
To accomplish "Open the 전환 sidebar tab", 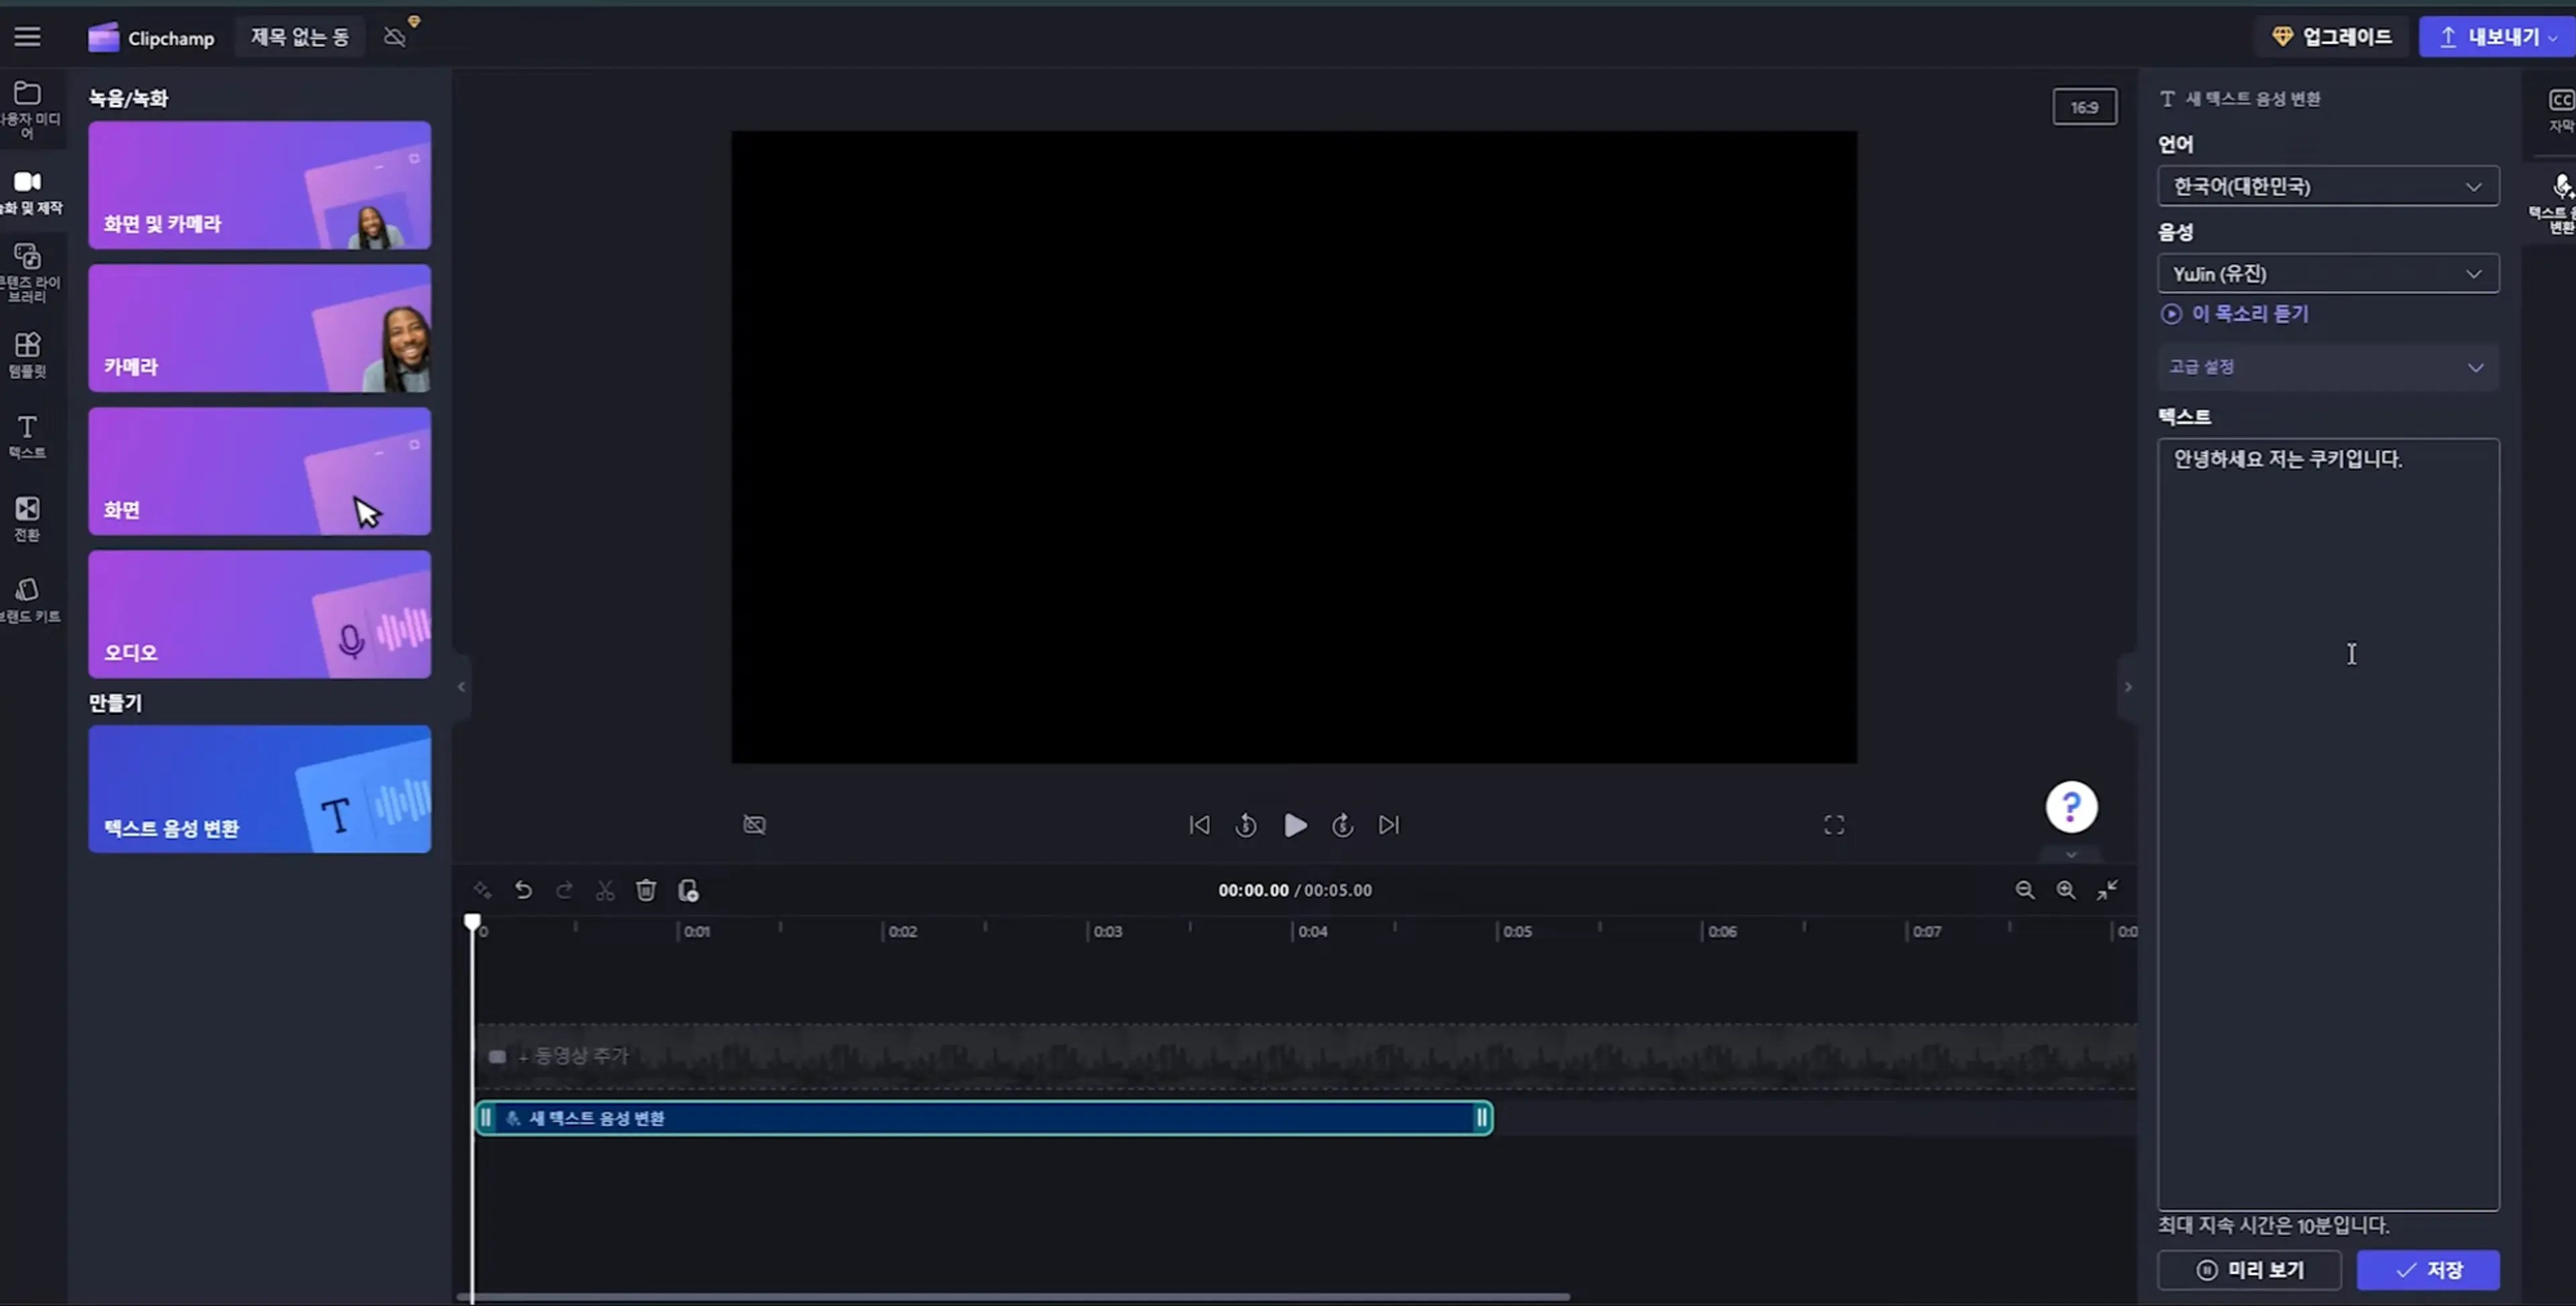I will tap(28, 519).
